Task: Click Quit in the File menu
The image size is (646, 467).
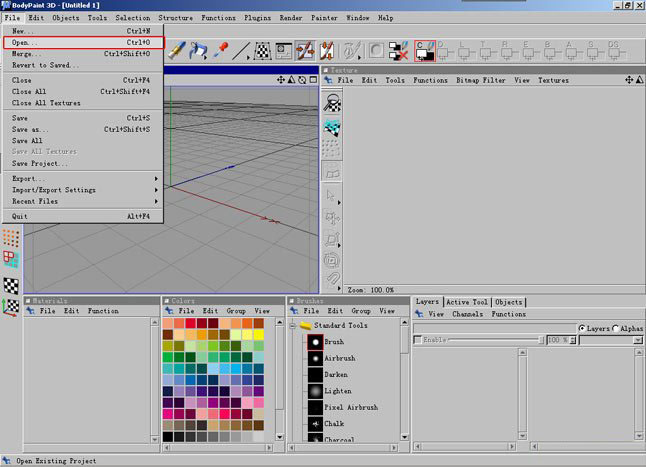Action: pyautogui.click(x=83, y=216)
